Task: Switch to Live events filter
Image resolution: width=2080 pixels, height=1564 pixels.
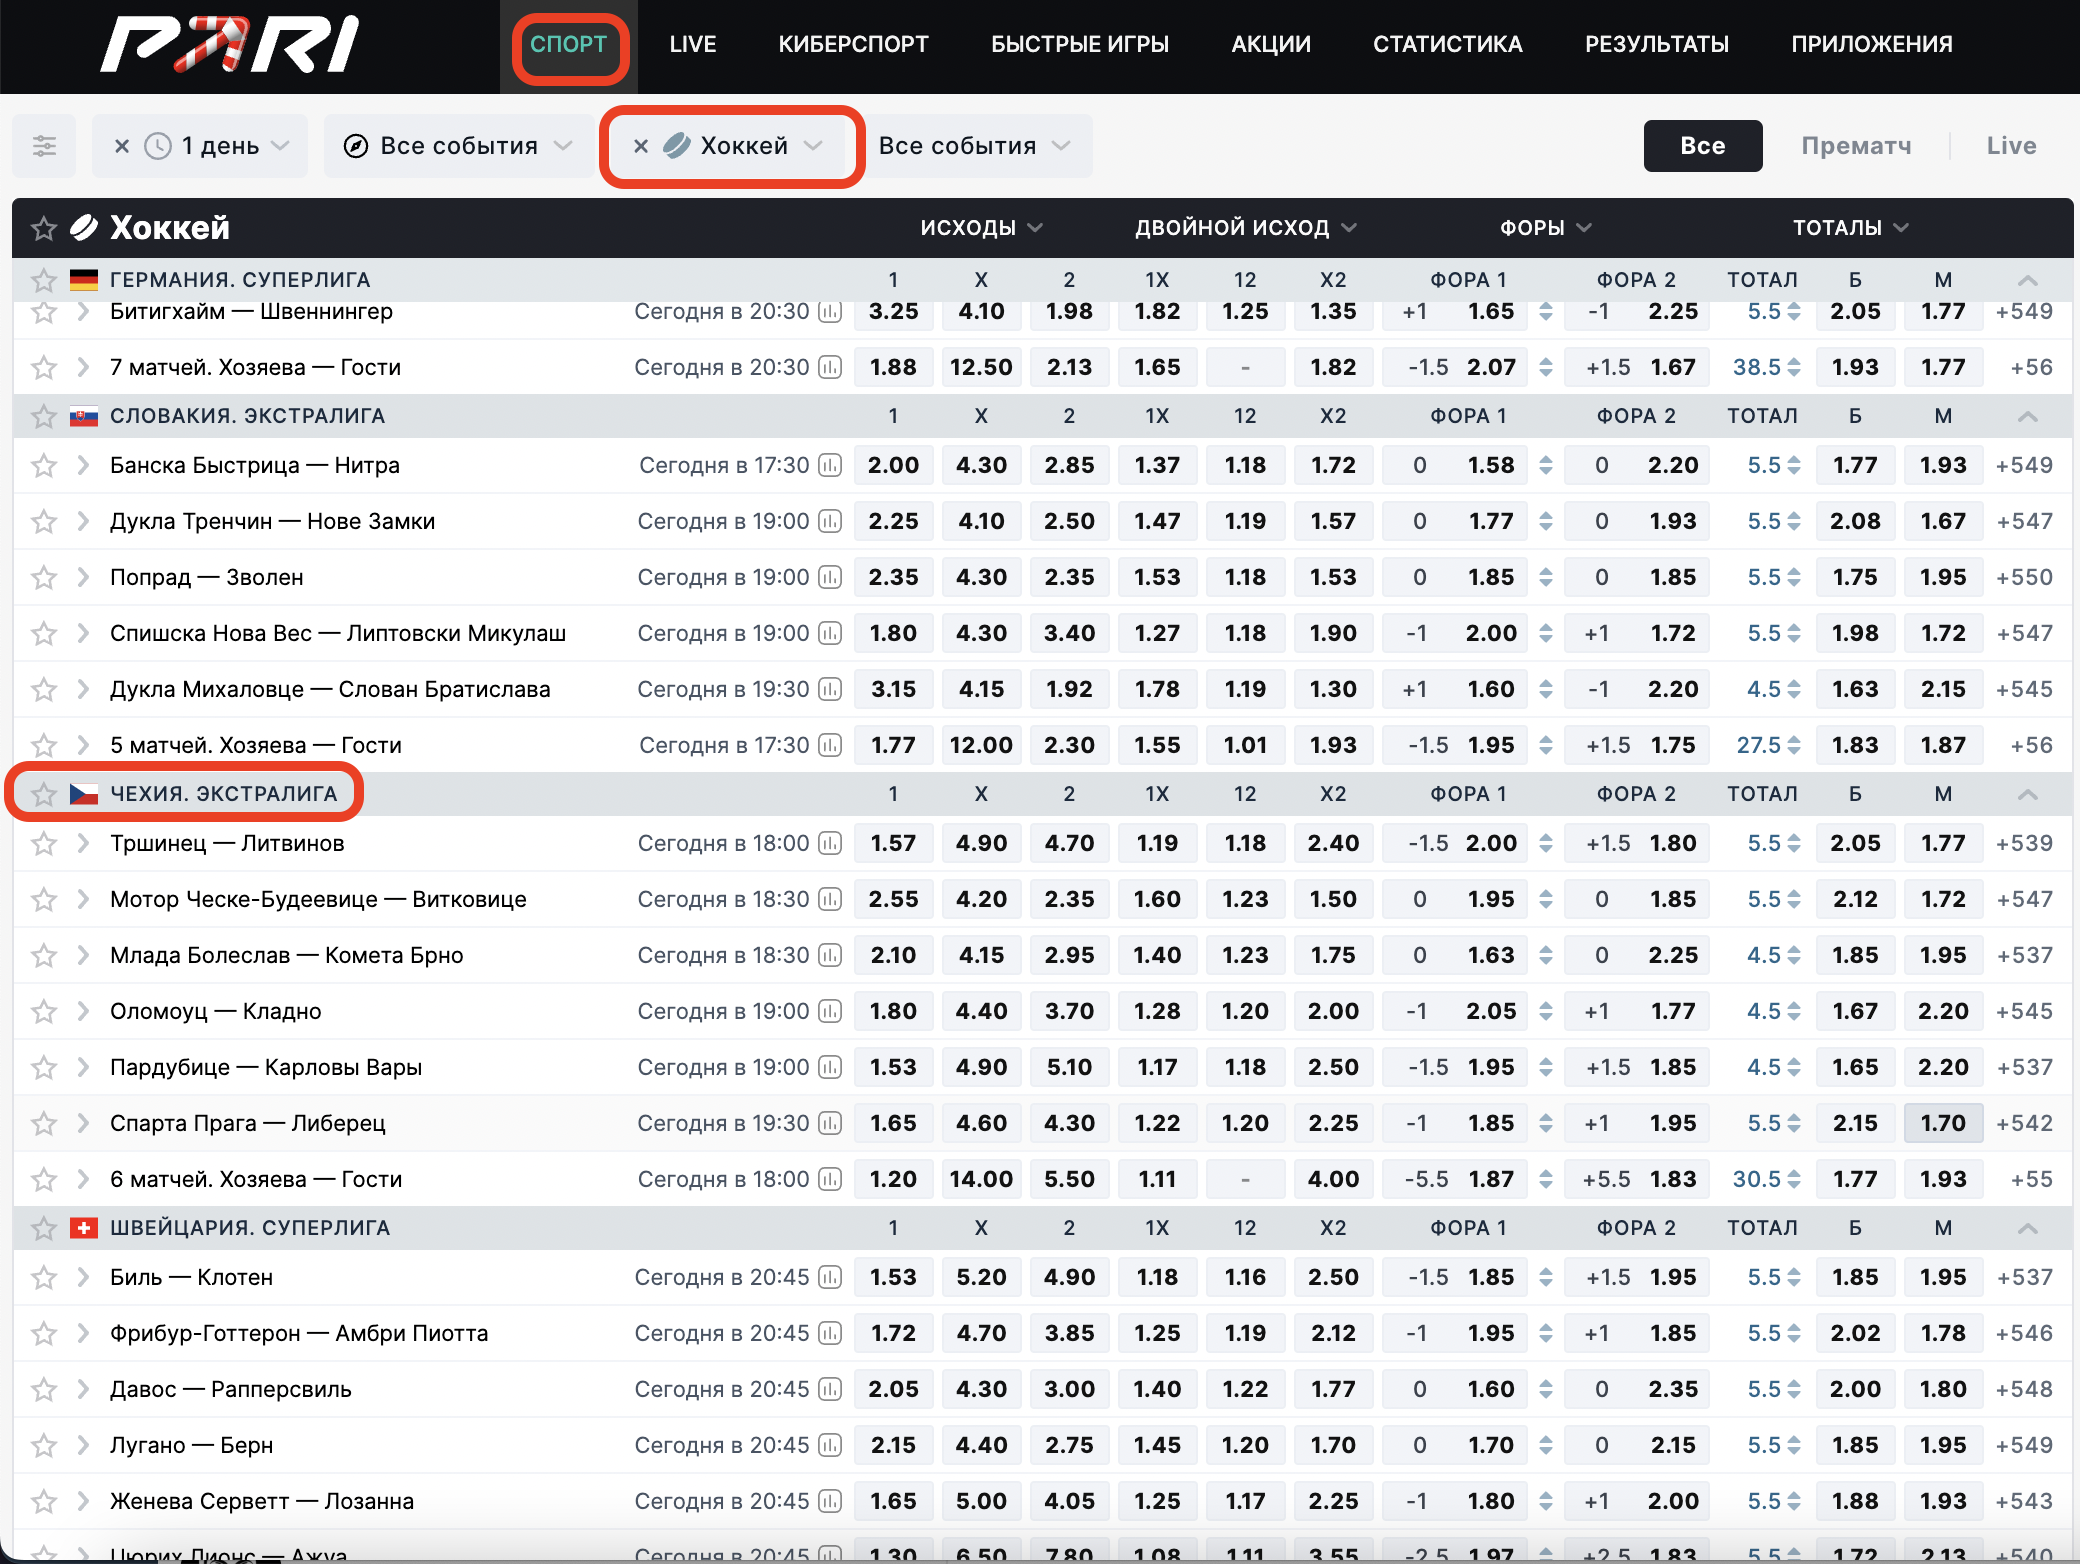Action: pyautogui.click(x=2011, y=146)
